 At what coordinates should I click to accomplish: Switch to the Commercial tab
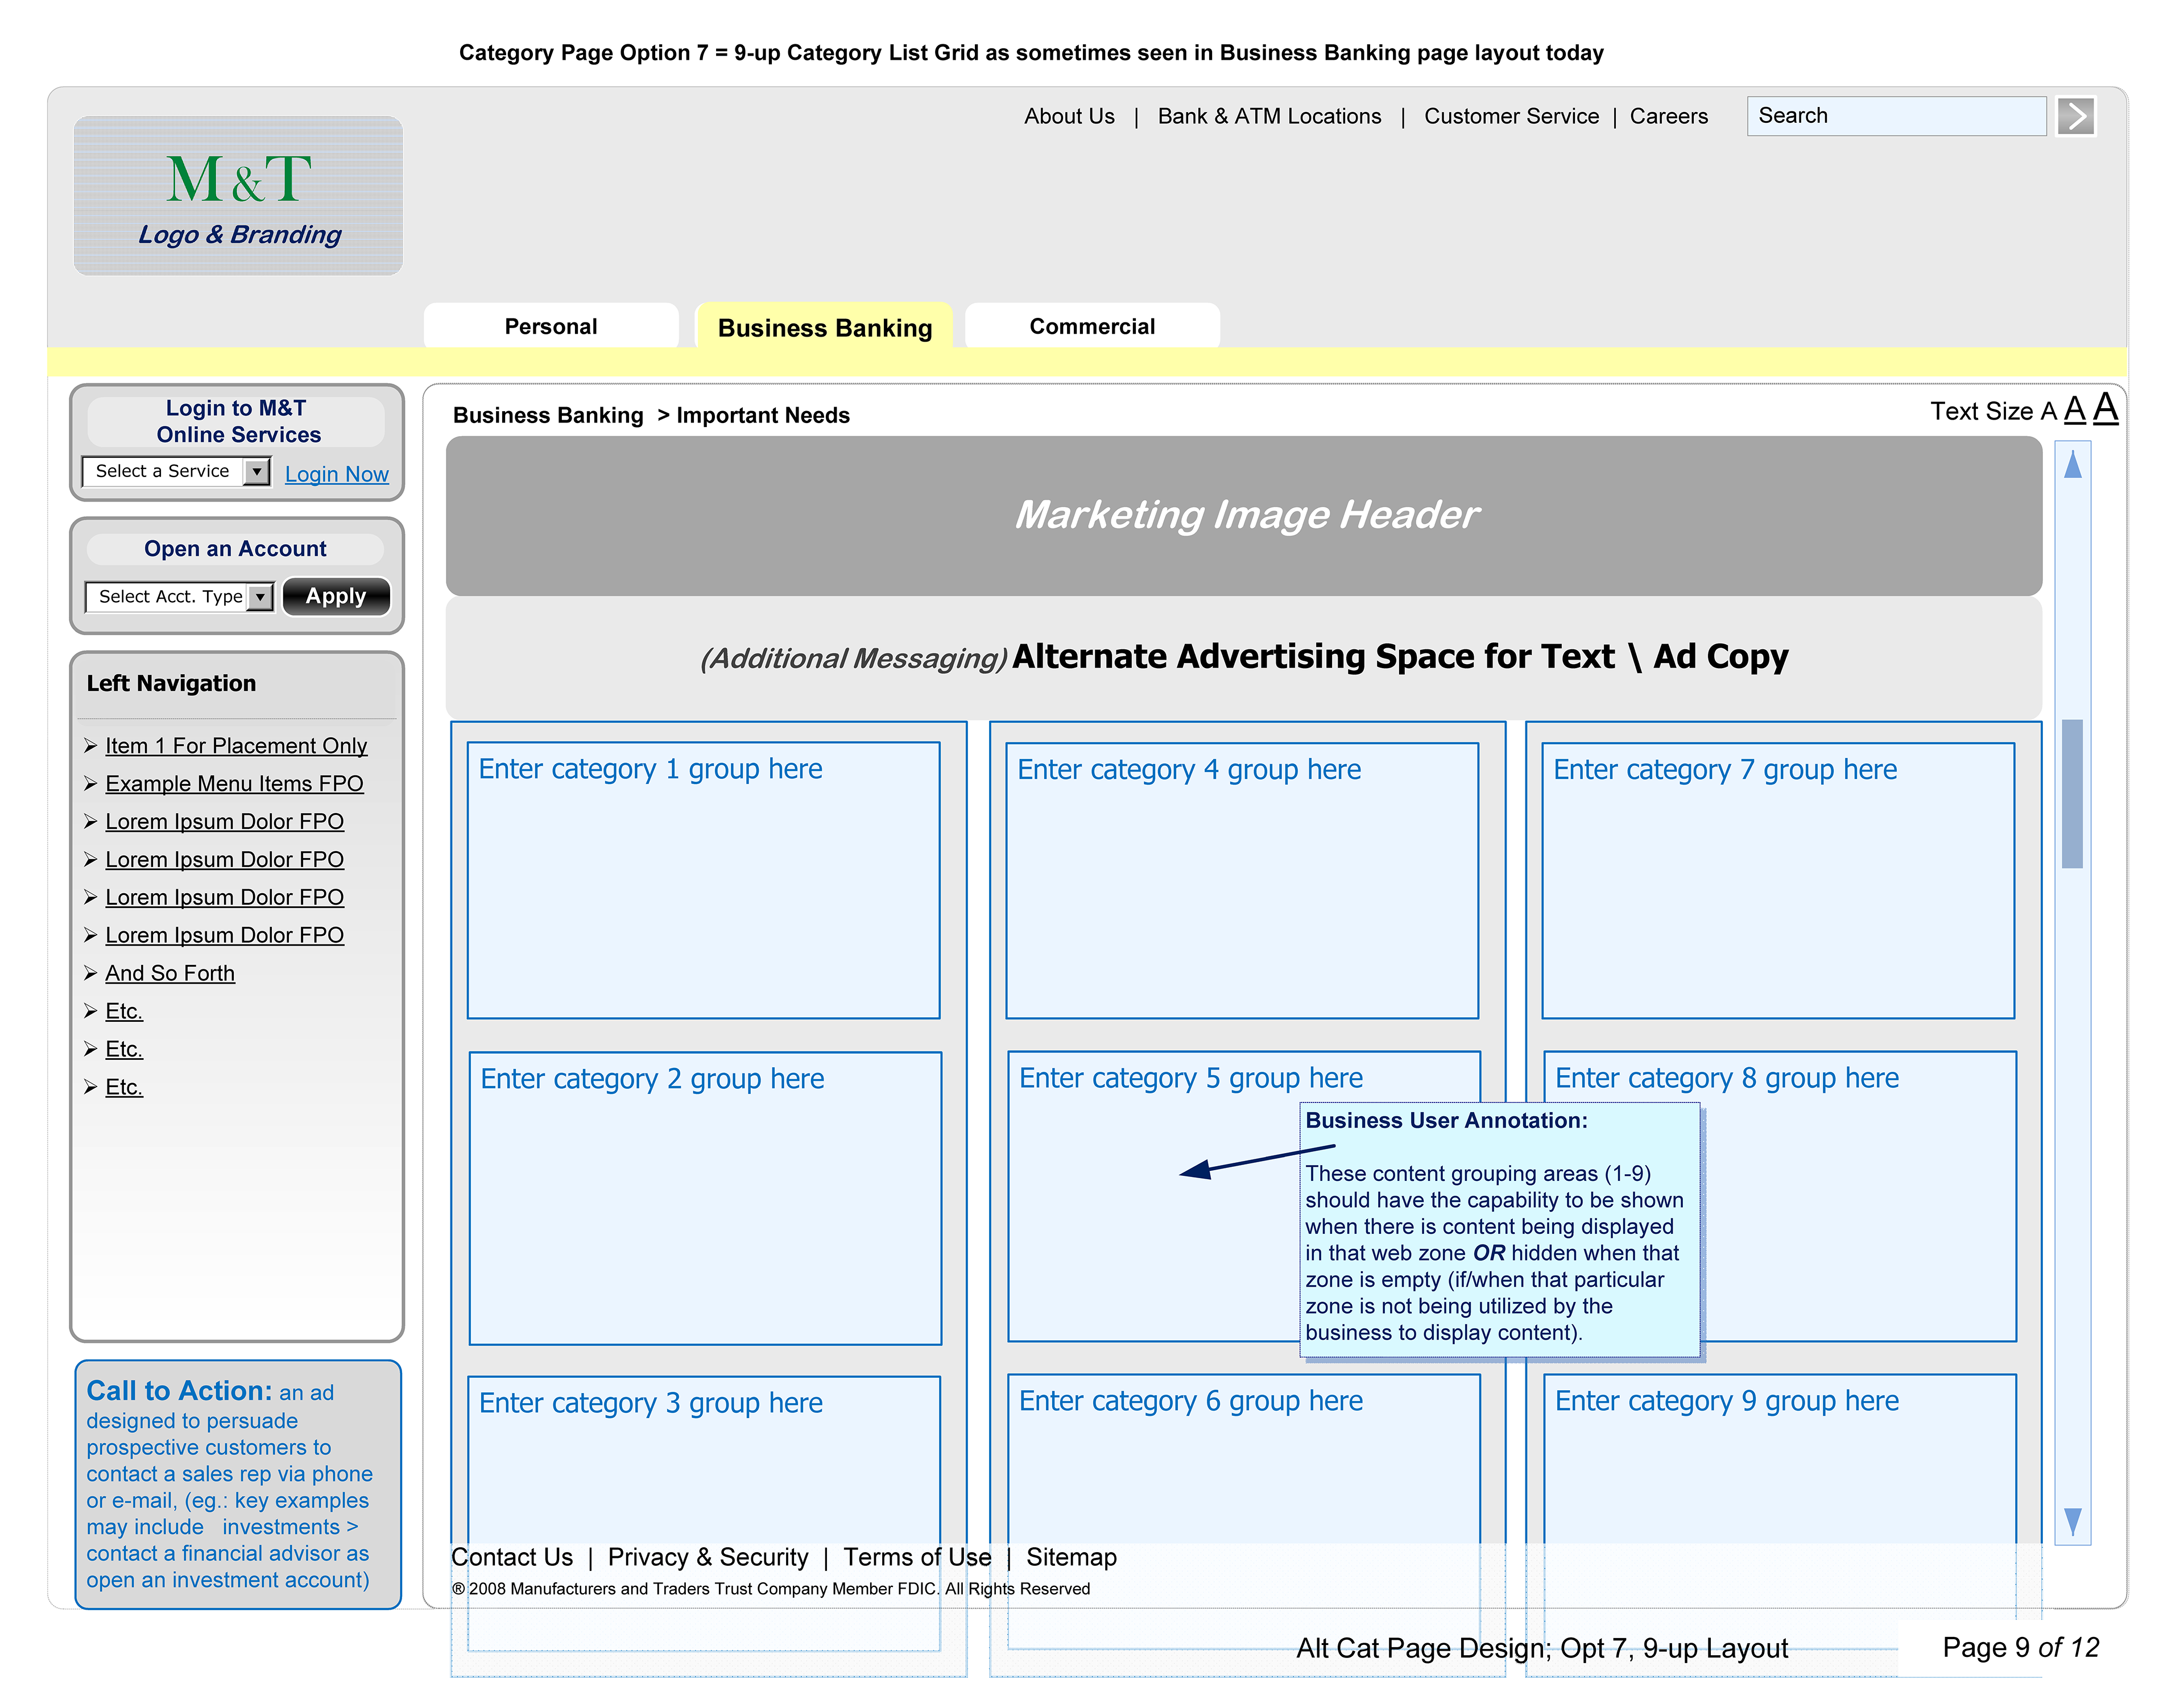1091,327
